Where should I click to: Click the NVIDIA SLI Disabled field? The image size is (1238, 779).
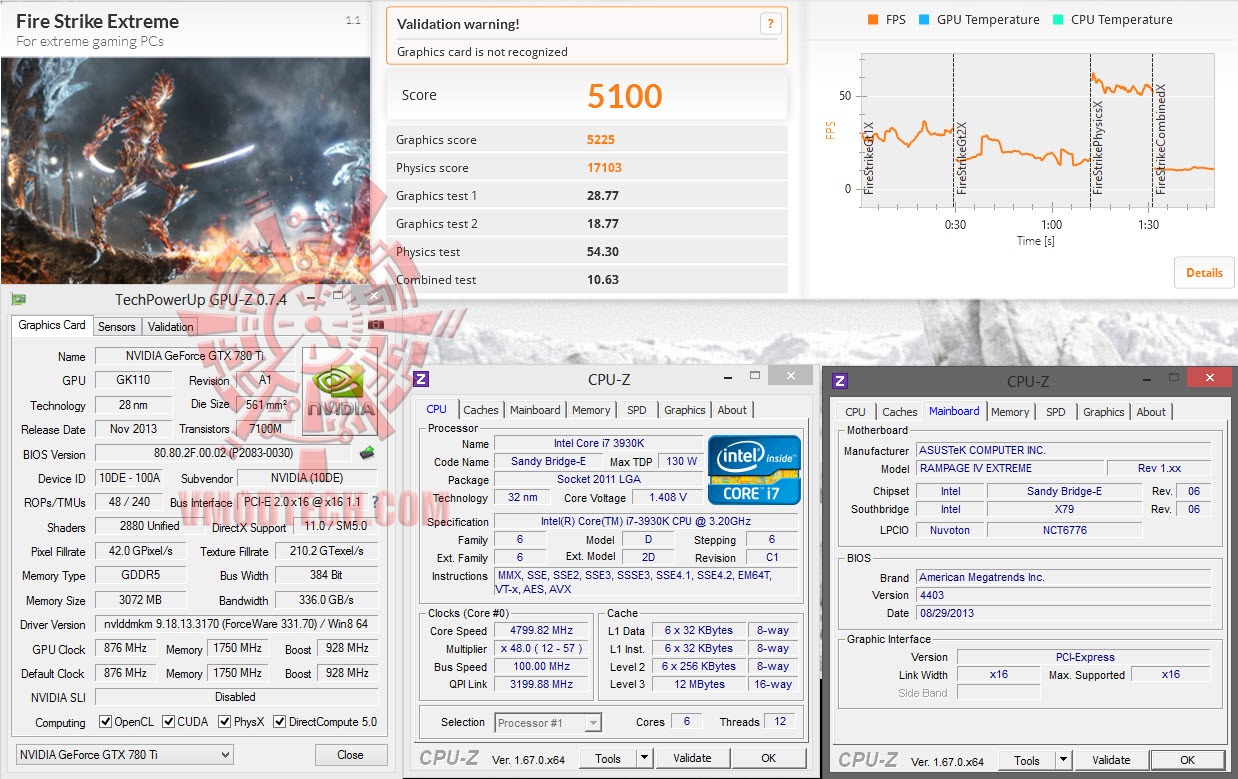[x=236, y=697]
